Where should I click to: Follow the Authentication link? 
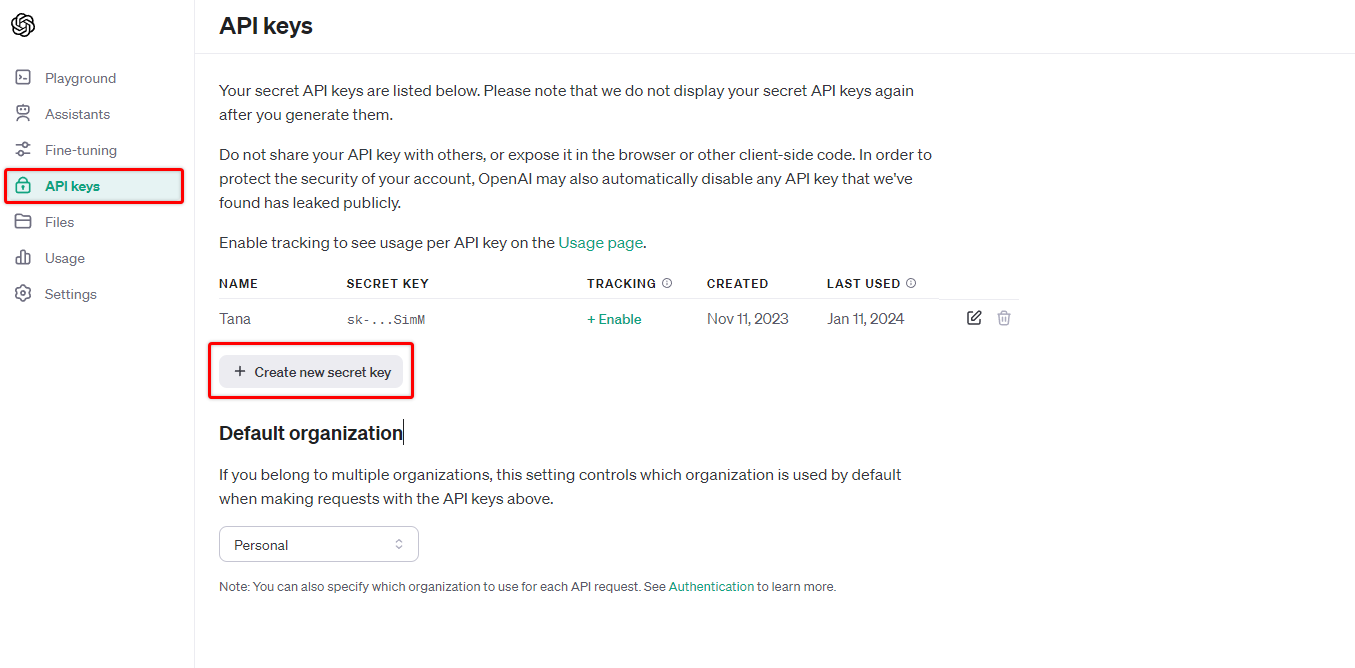(x=711, y=587)
